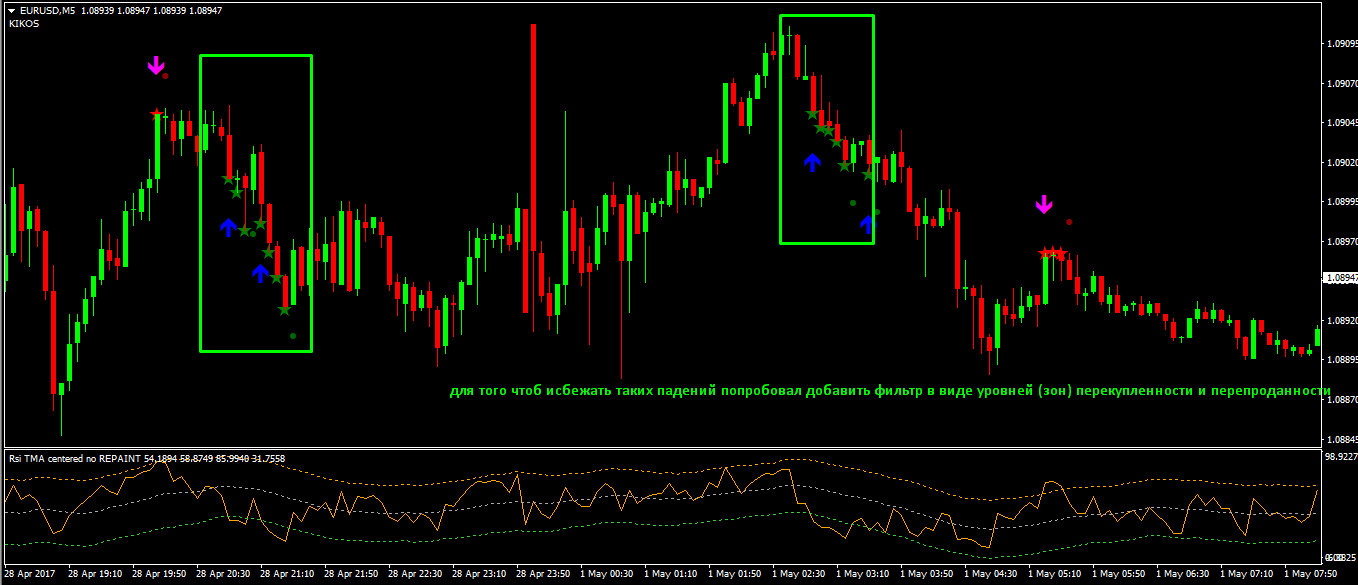Click the blue up arrow on the right rectangle's bottom edge
The width and height of the screenshot is (1358, 585).
click(x=867, y=224)
